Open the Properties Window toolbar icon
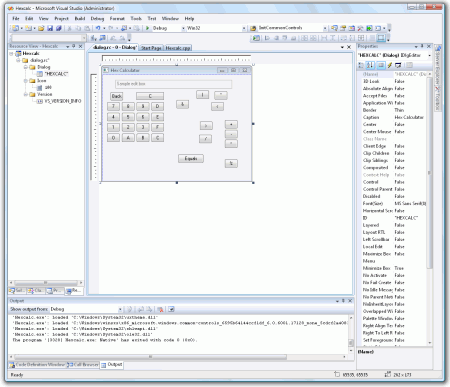Viewport: 450px width, 387px height. click(x=343, y=28)
